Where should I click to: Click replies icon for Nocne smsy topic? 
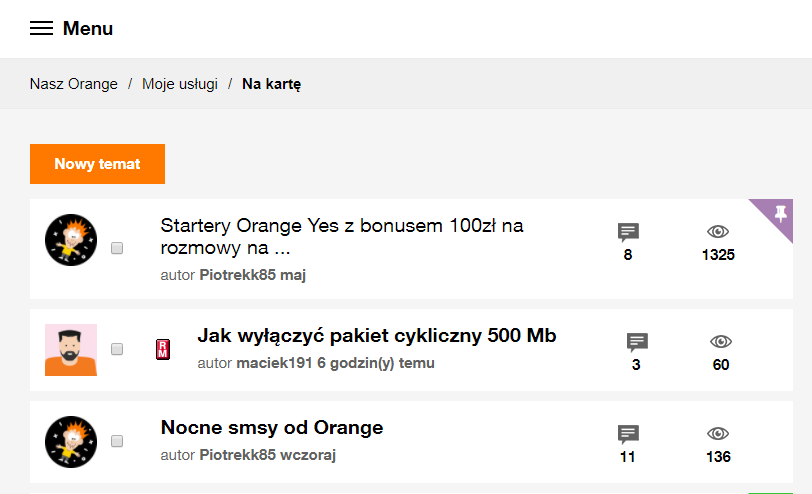tap(628, 434)
